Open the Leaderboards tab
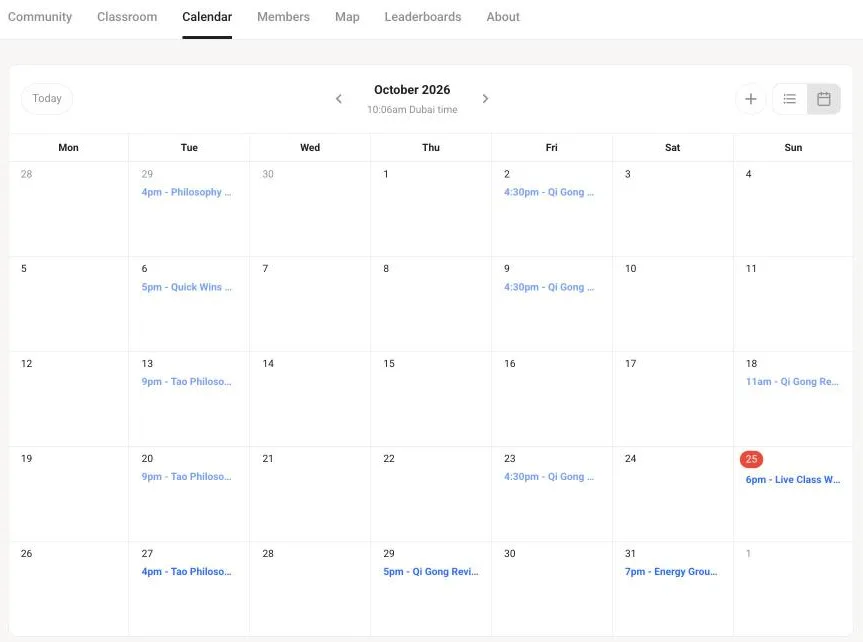The height and width of the screenshot is (642, 863). point(423,17)
